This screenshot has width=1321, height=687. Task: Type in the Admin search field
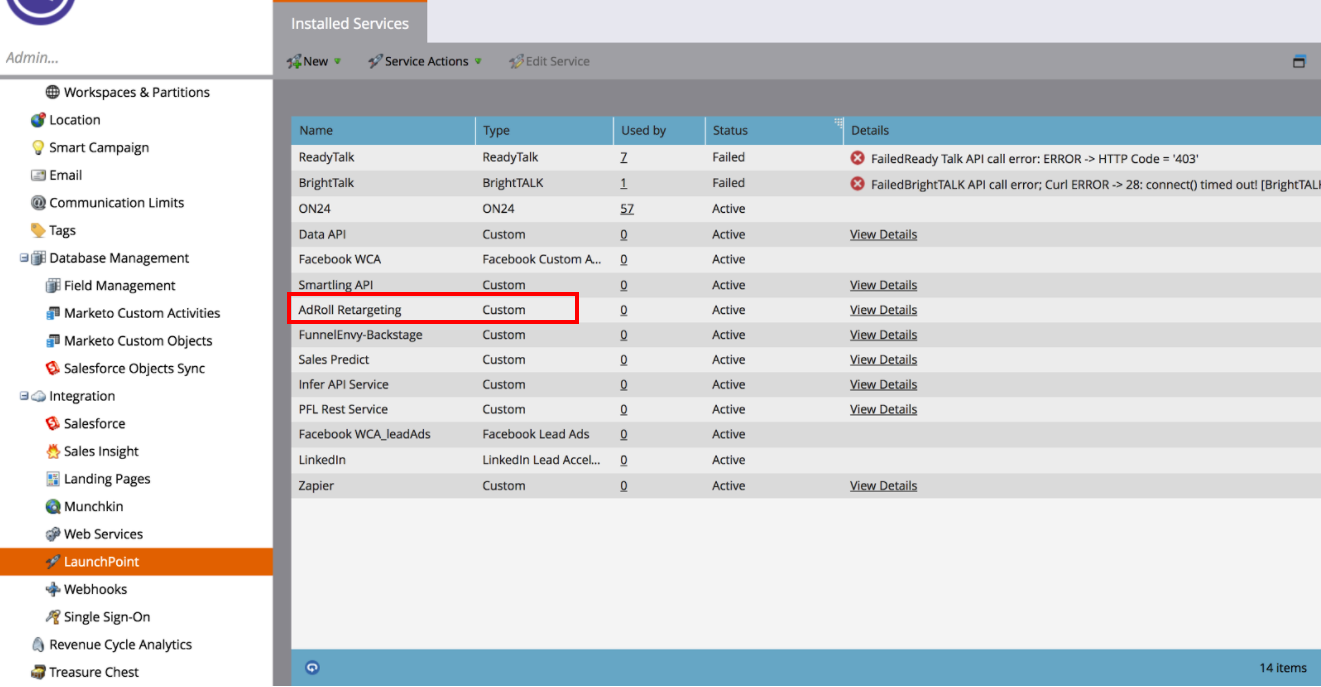136,58
